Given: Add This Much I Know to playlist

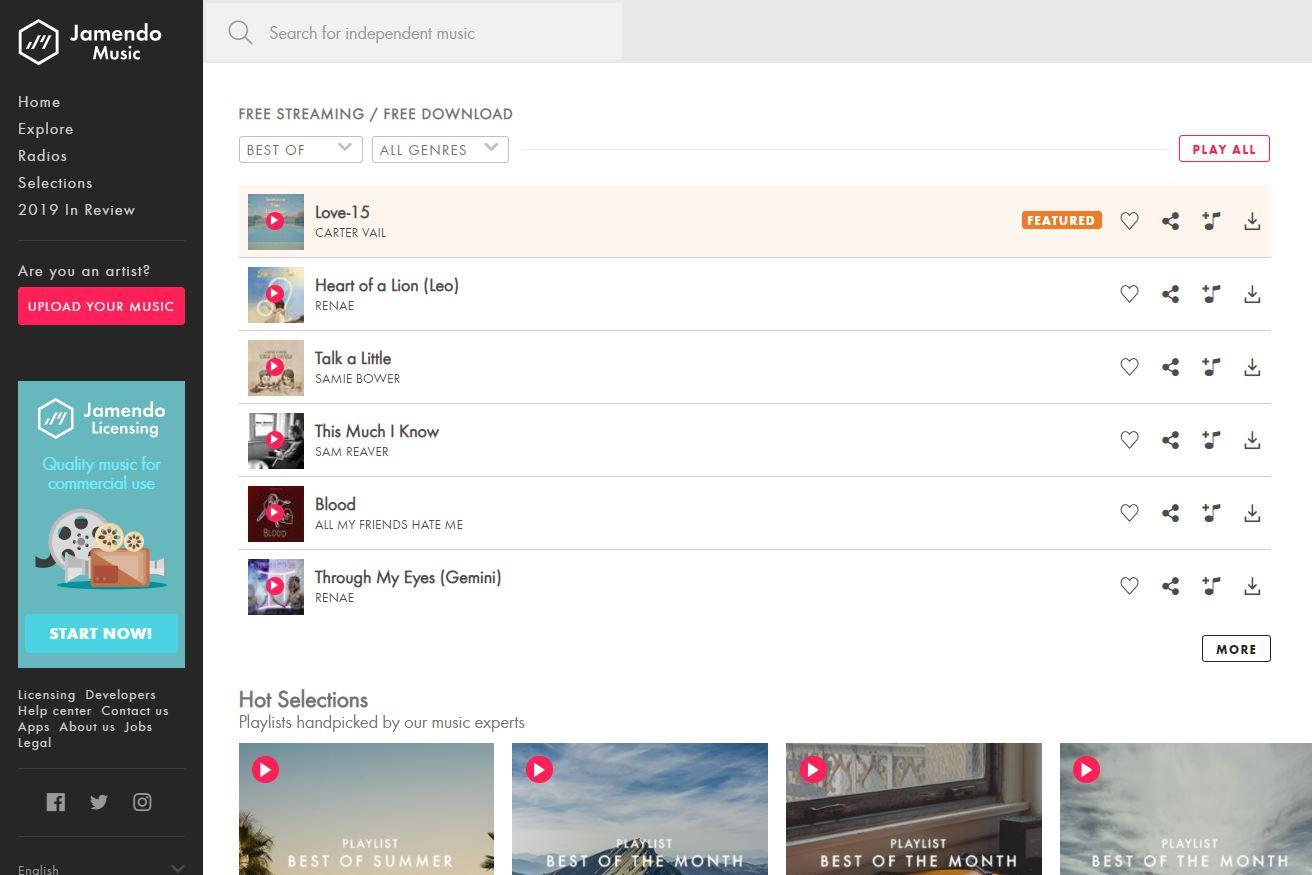Looking at the screenshot, I should pos(1211,440).
